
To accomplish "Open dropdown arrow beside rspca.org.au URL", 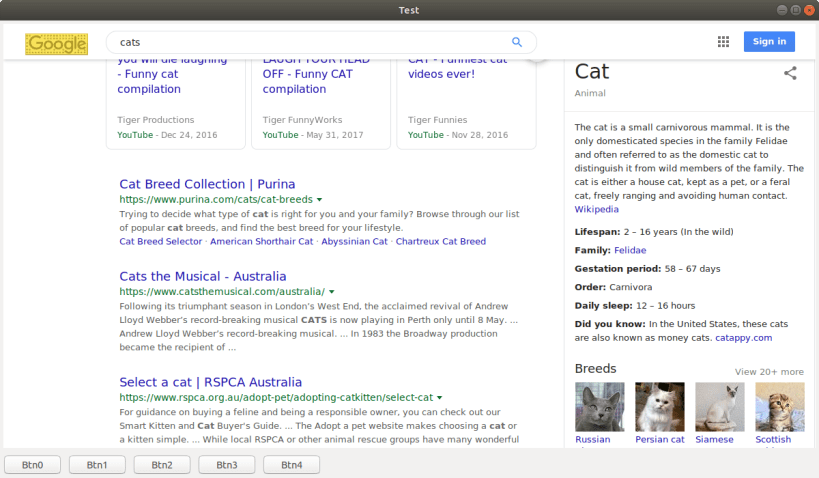I will [x=440, y=398].
